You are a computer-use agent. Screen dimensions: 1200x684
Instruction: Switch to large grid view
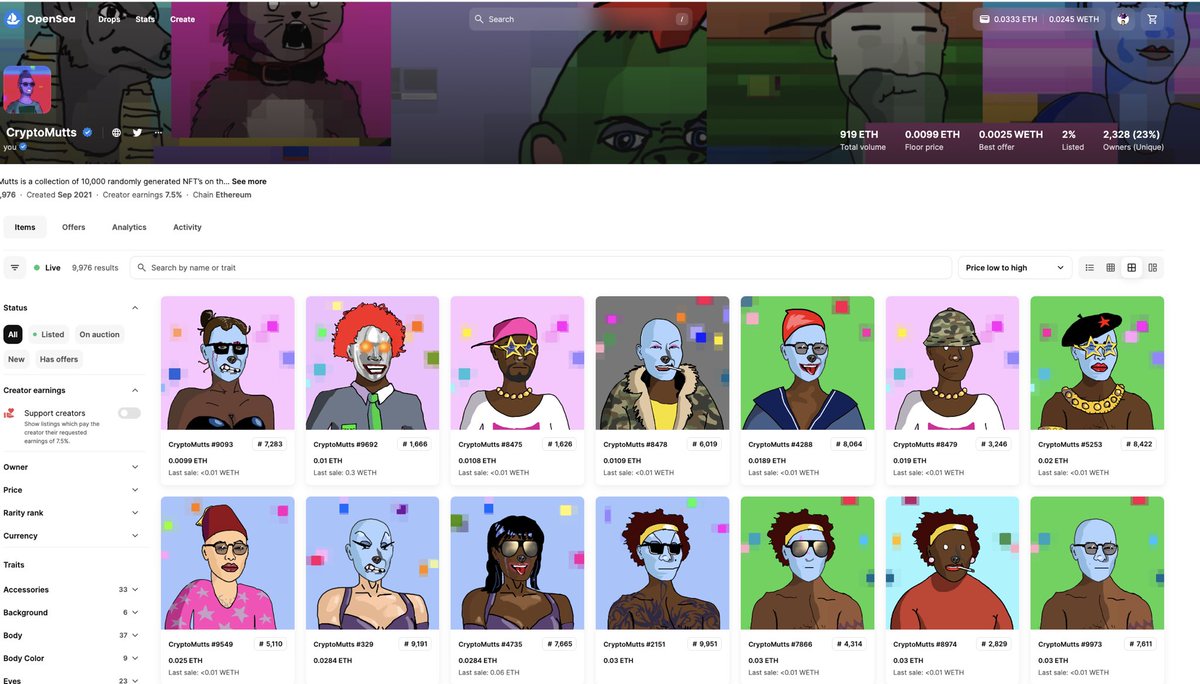1132,268
